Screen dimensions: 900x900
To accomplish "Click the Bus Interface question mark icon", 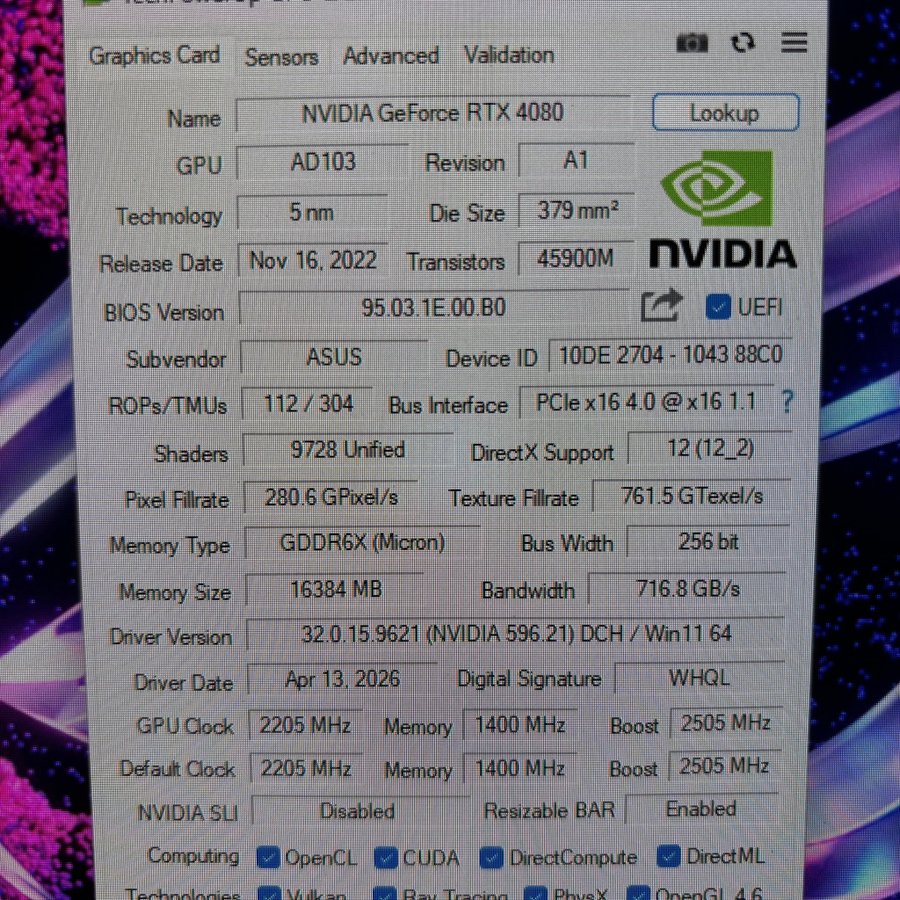I will 787,402.
